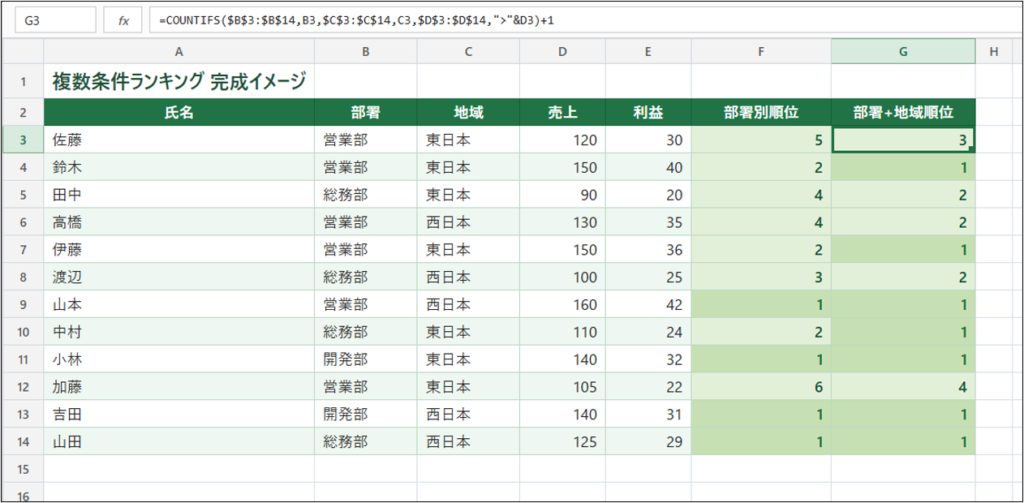
Task: Select column B header
Action: 366,52
